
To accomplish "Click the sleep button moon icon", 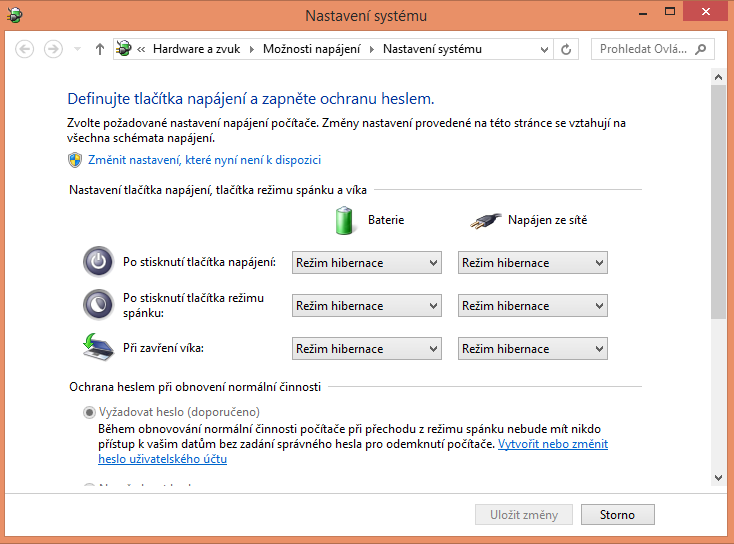I will [98, 304].
